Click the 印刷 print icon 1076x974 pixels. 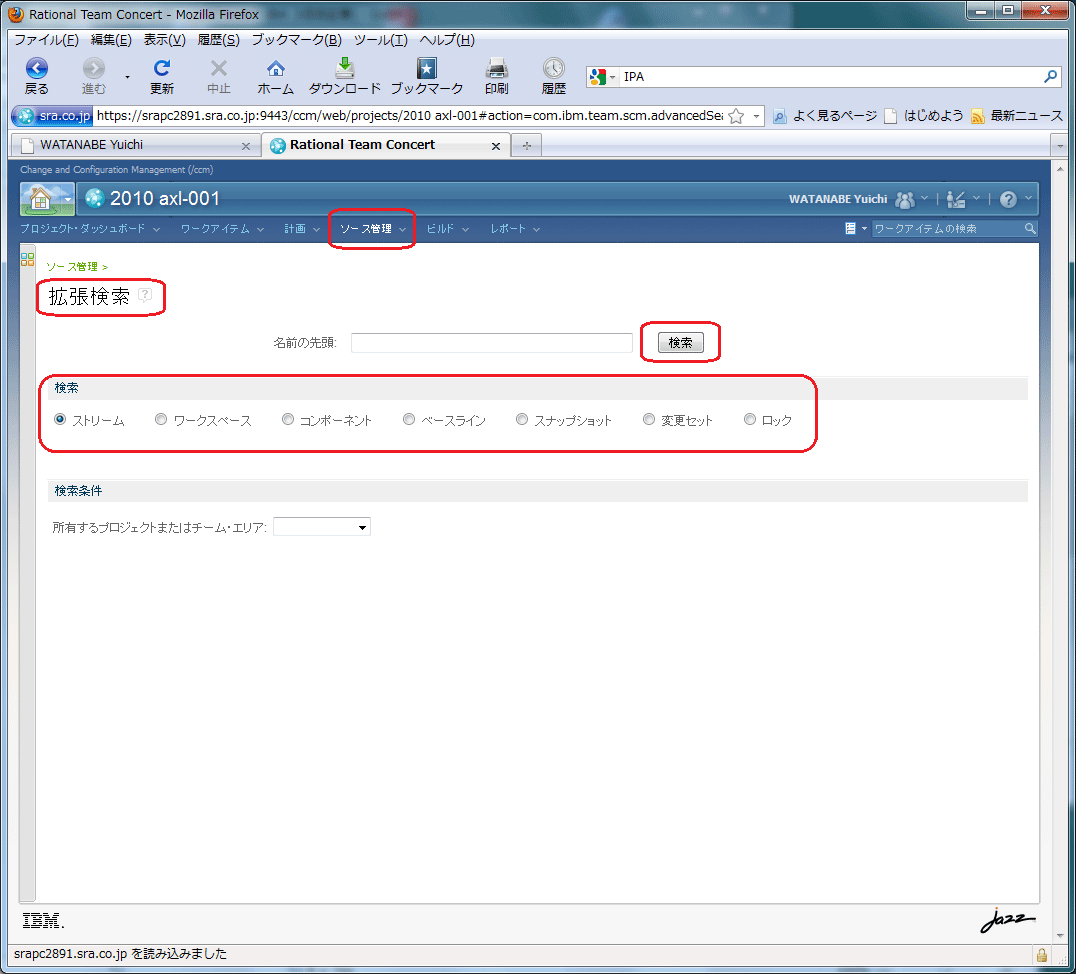tap(496, 69)
